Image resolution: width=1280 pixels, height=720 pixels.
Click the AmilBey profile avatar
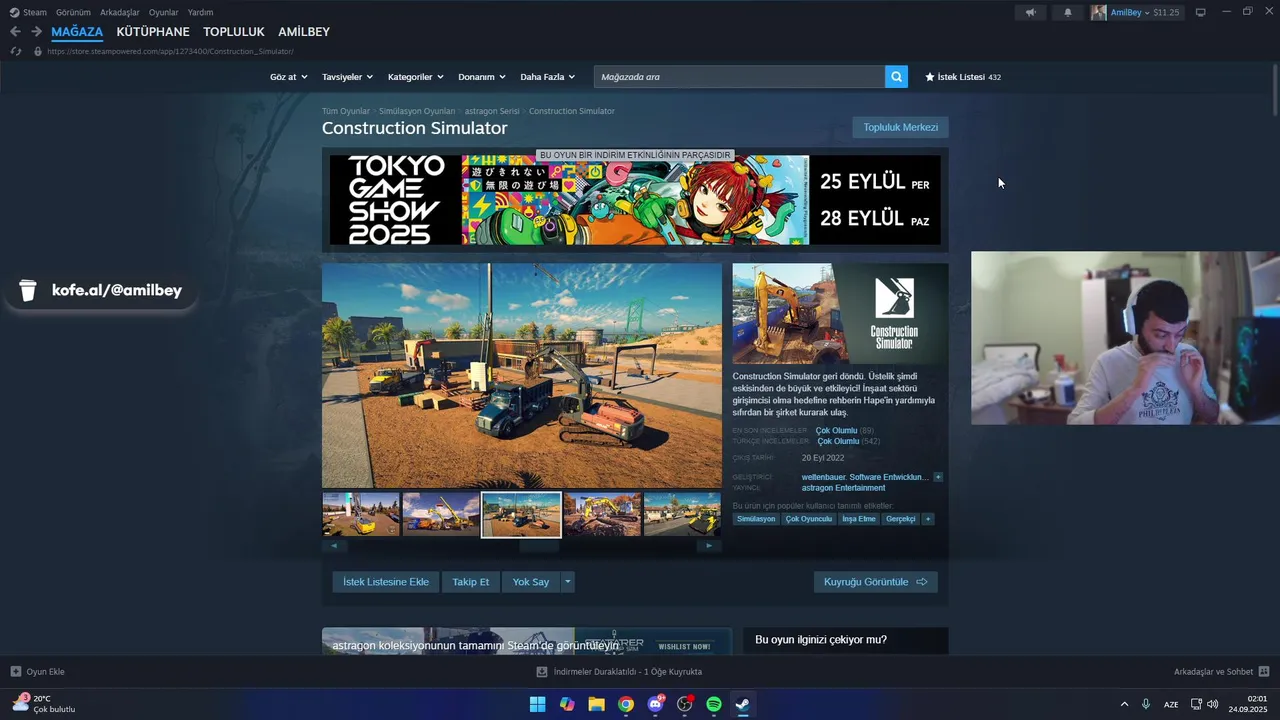tap(1099, 12)
